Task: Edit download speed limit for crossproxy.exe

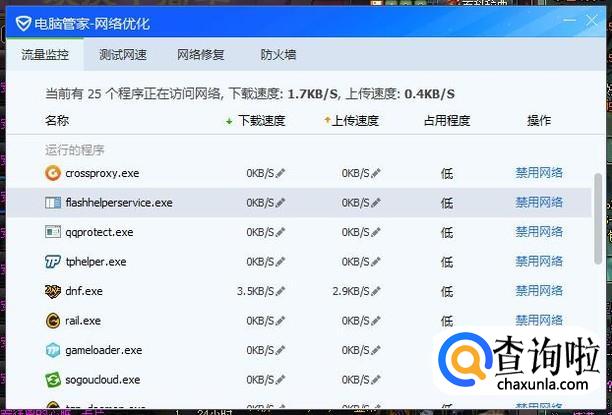Action: click(x=280, y=173)
